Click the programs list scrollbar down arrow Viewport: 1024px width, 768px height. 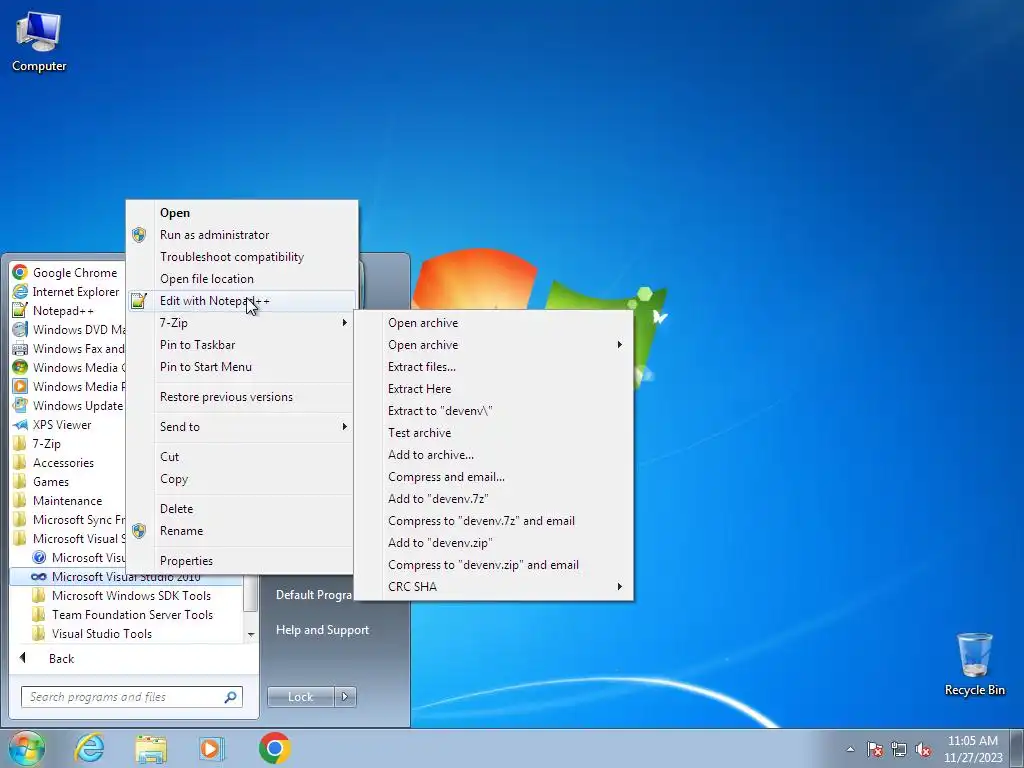tap(251, 634)
